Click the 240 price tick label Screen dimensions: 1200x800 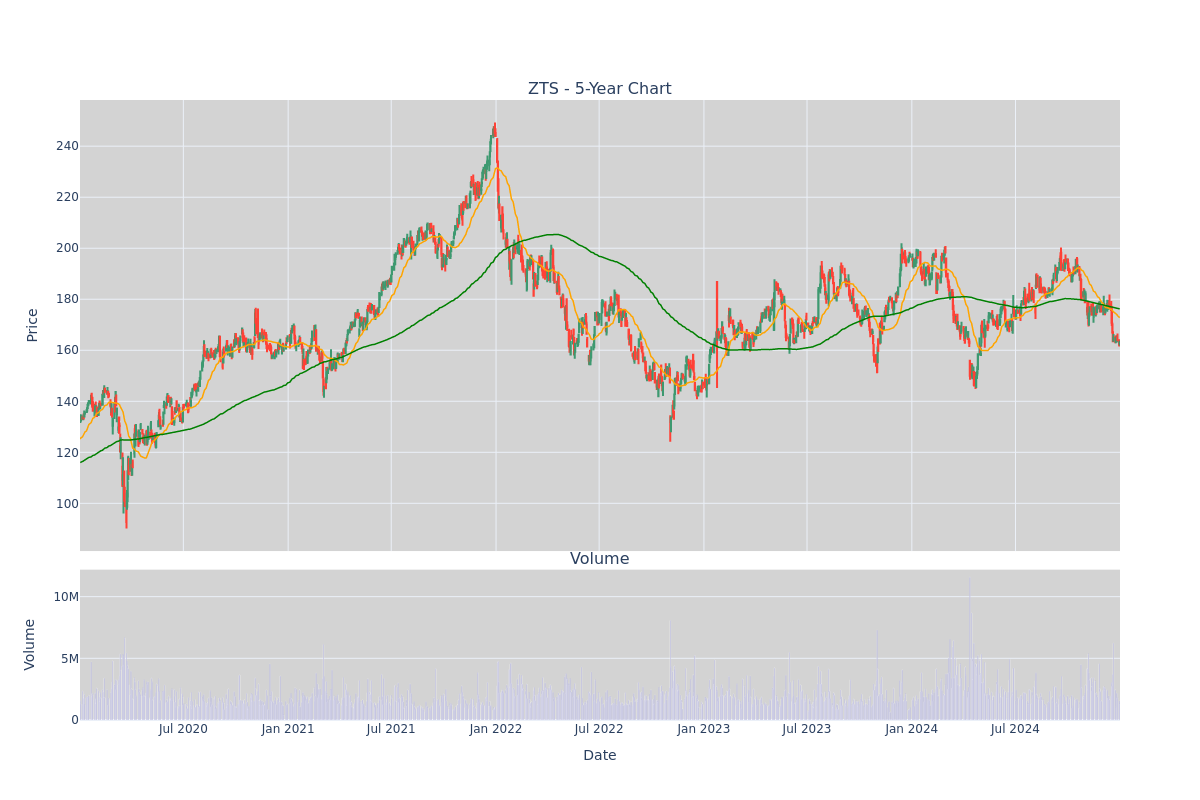[67, 146]
